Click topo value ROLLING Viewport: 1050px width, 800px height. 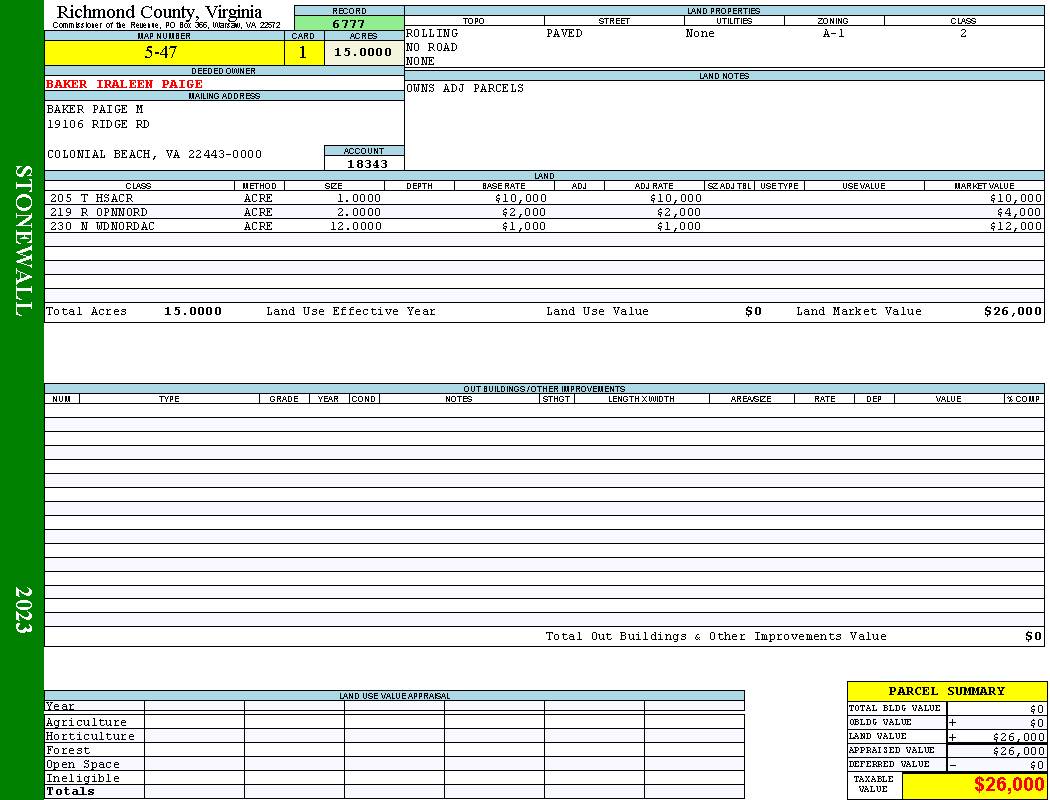pyautogui.click(x=432, y=33)
